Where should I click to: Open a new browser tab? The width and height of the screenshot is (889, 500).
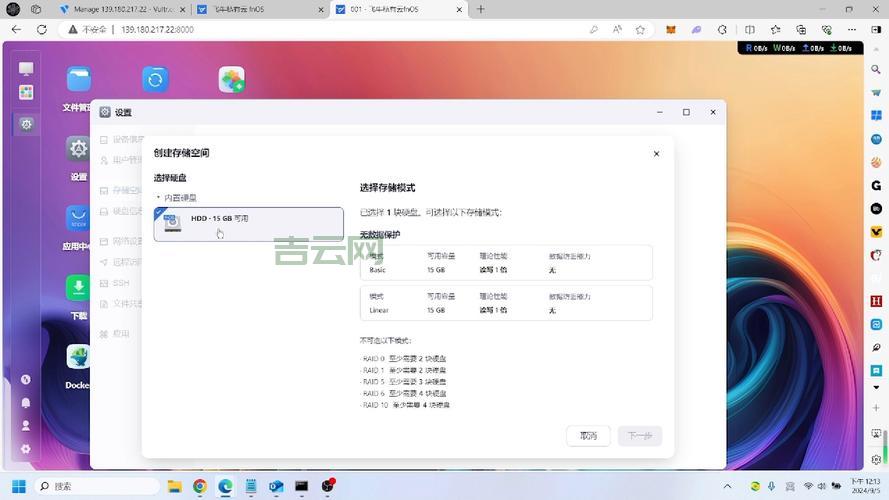pyautogui.click(x=480, y=9)
